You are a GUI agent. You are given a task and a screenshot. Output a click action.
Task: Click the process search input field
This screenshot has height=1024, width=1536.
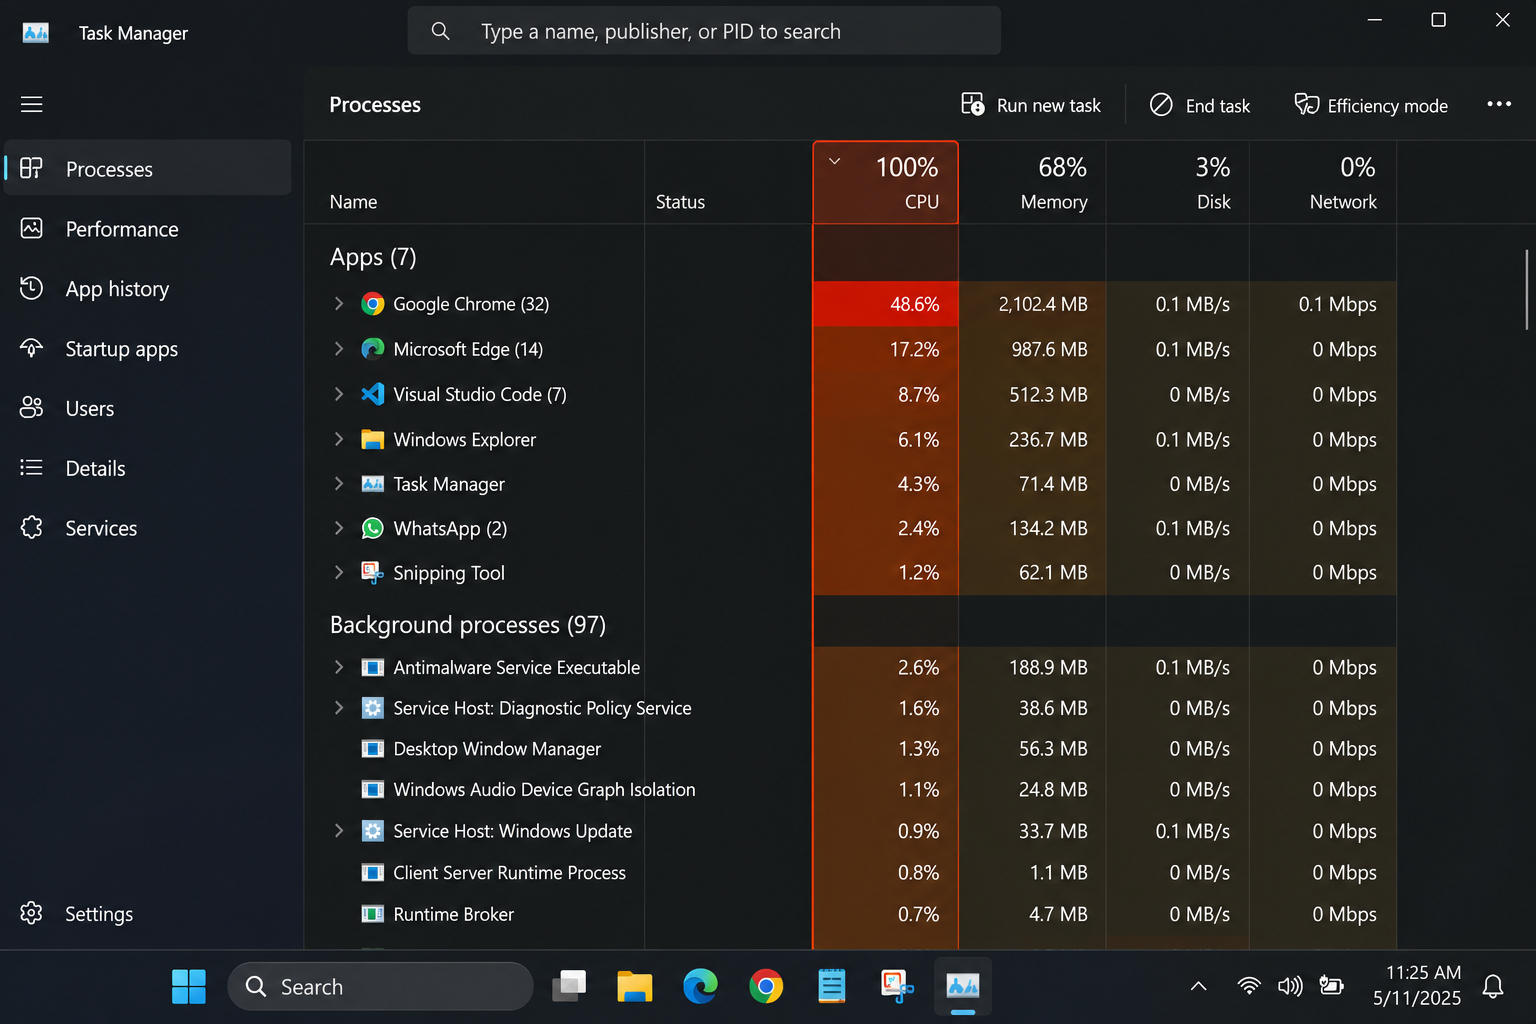[704, 31]
